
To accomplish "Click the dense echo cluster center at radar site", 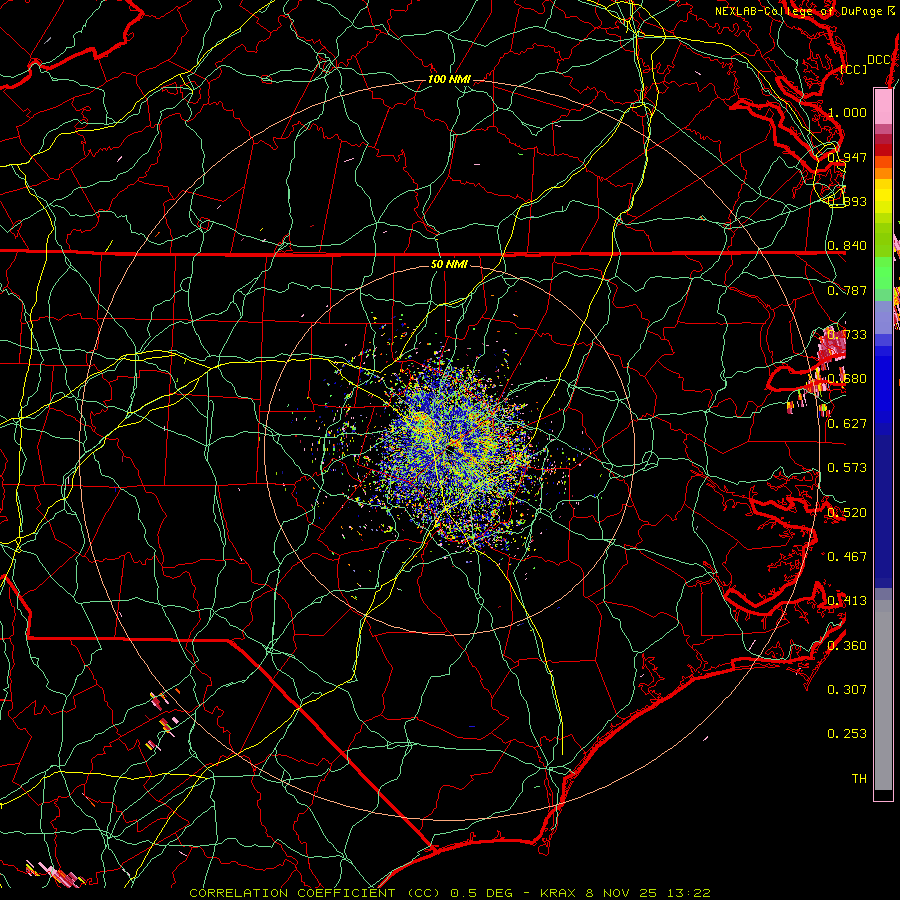I will click(452, 449).
